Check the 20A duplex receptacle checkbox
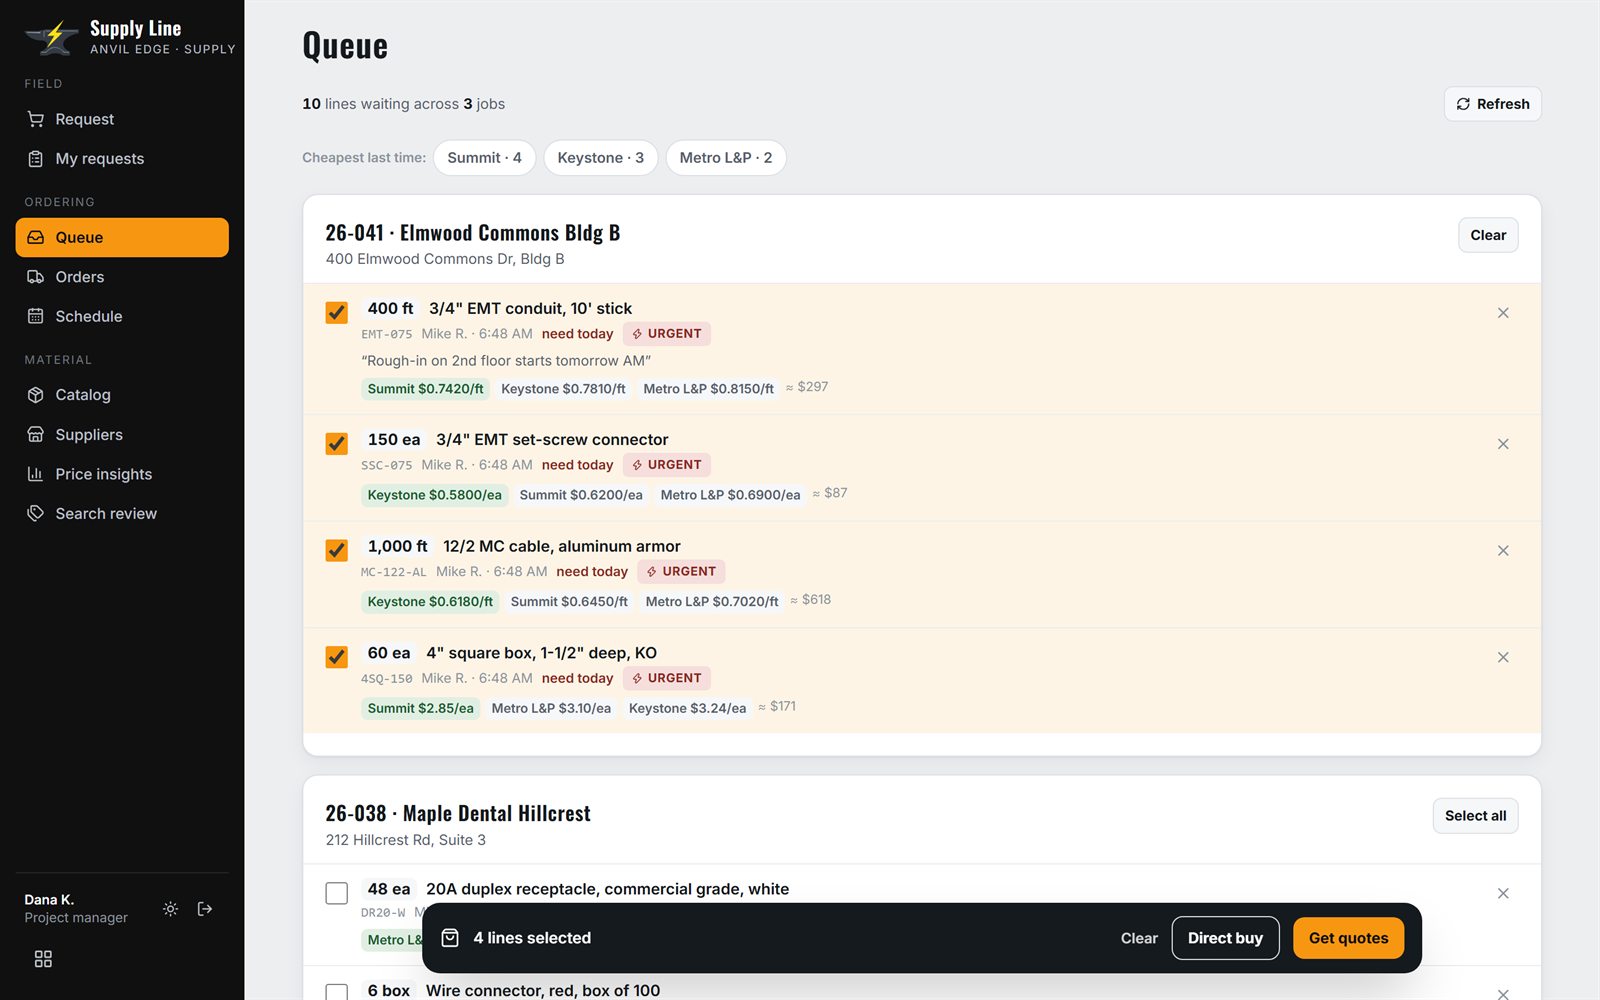This screenshot has height=1000, width=1600. click(x=337, y=893)
